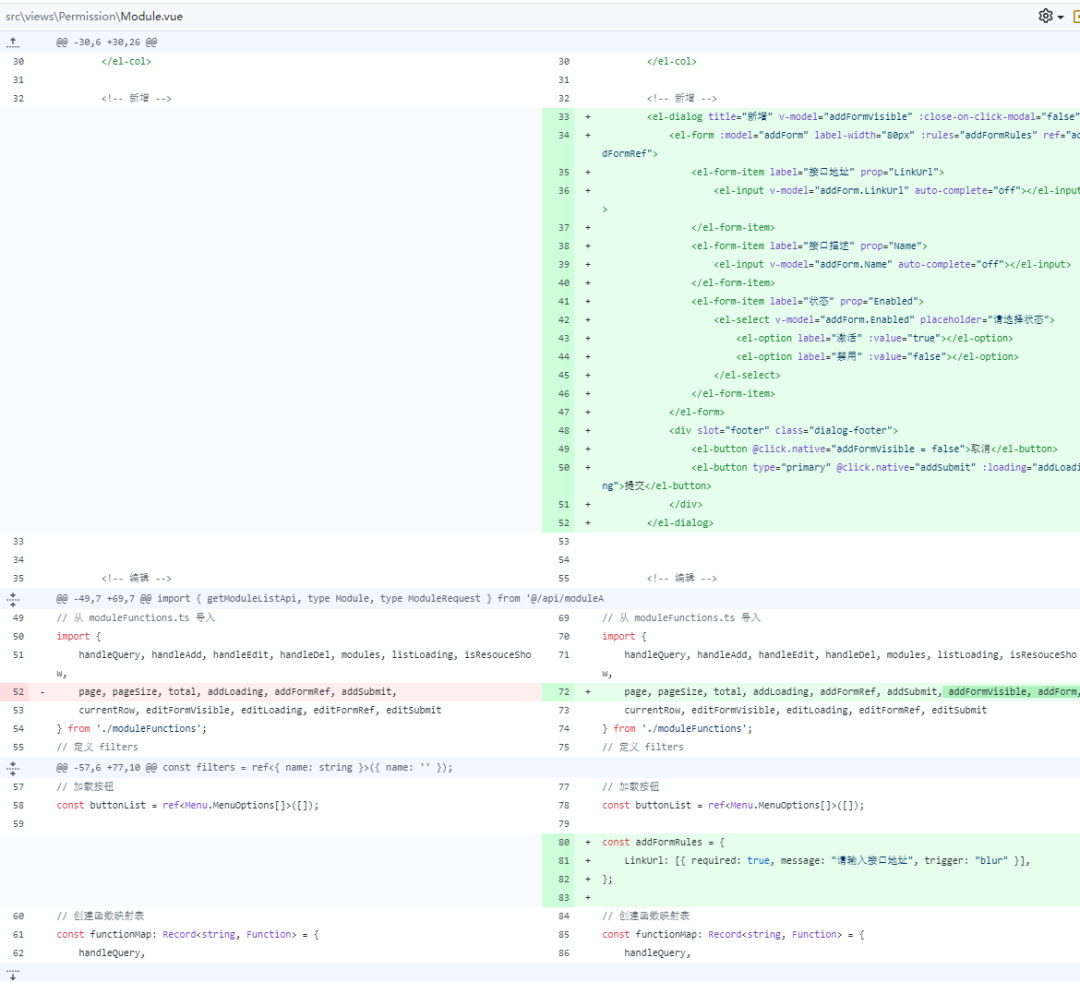This screenshot has width=1080, height=982.
Task: Click 'const buttonList' on original line 58
Action: pyautogui.click(x=187, y=805)
